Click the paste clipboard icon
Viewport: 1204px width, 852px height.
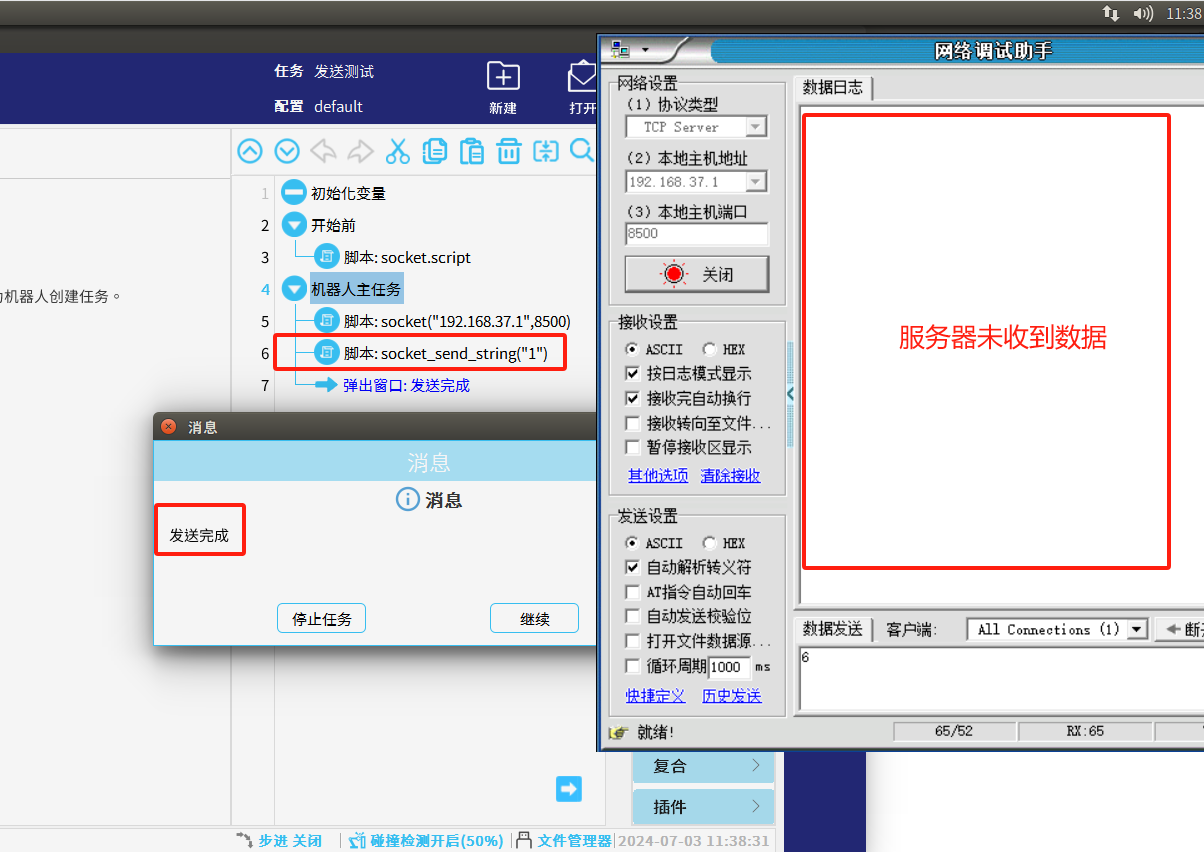click(472, 151)
